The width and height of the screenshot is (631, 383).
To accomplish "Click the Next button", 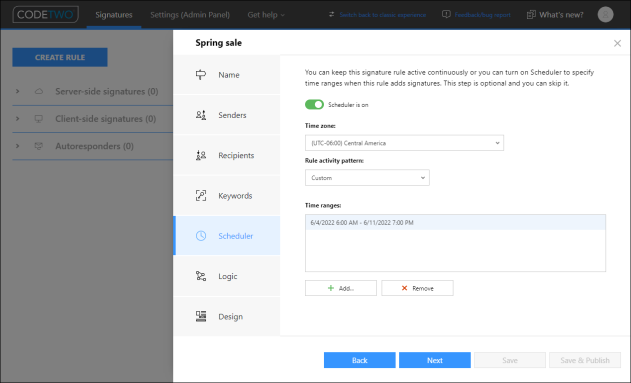I will [435, 360].
